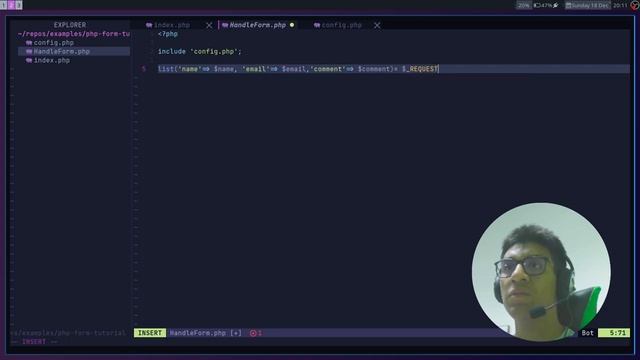Click the battery 47% indicator in top bar
The height and width of the screenshot is (360, 640).
546,5
